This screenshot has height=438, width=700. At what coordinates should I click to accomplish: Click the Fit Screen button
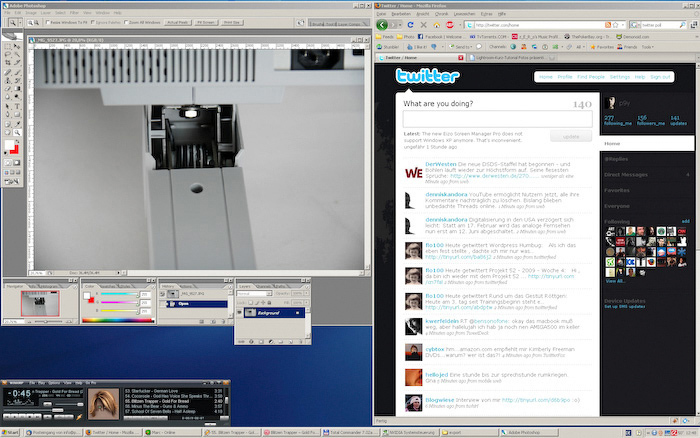(x=205, y=22)
